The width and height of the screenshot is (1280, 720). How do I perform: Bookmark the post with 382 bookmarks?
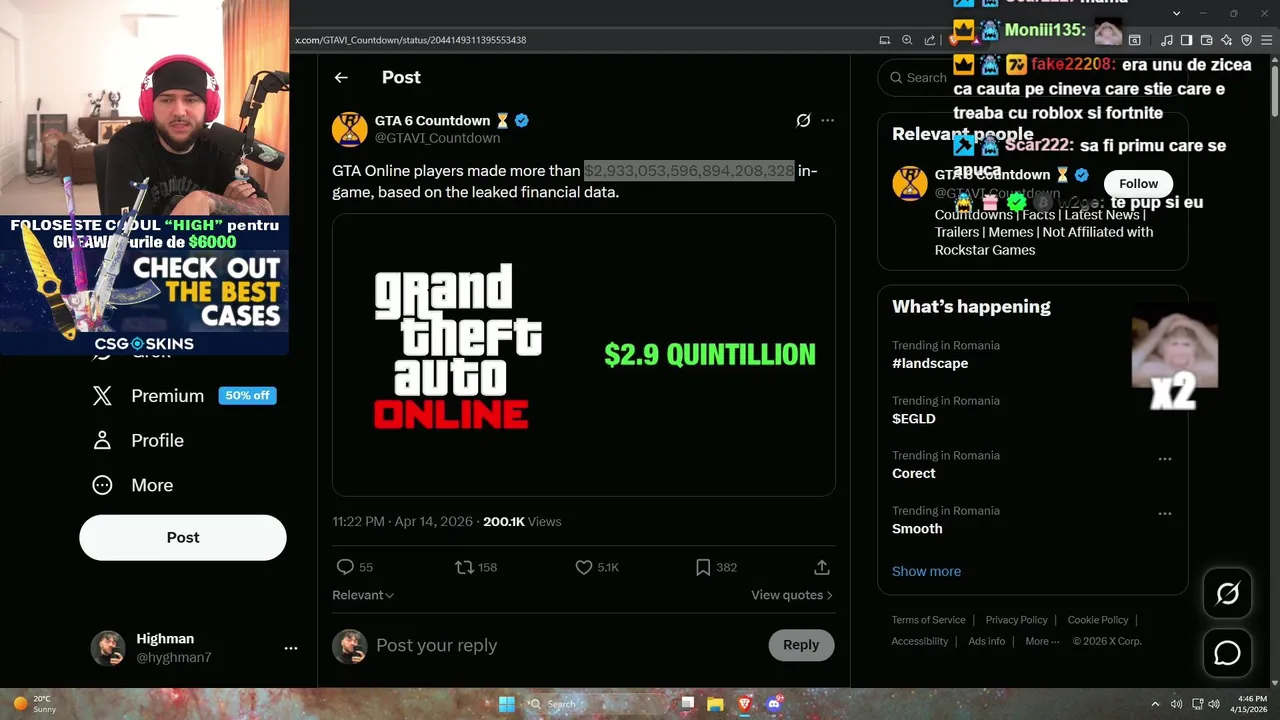pos(703,567)
